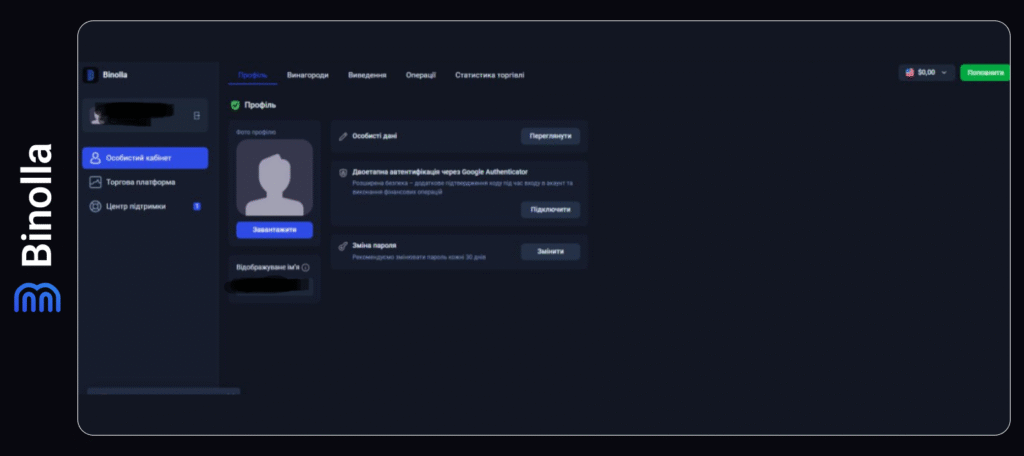Go to Центр підтримки in the sidebar
Screen dimensions: 1024x456
point(136,207)
